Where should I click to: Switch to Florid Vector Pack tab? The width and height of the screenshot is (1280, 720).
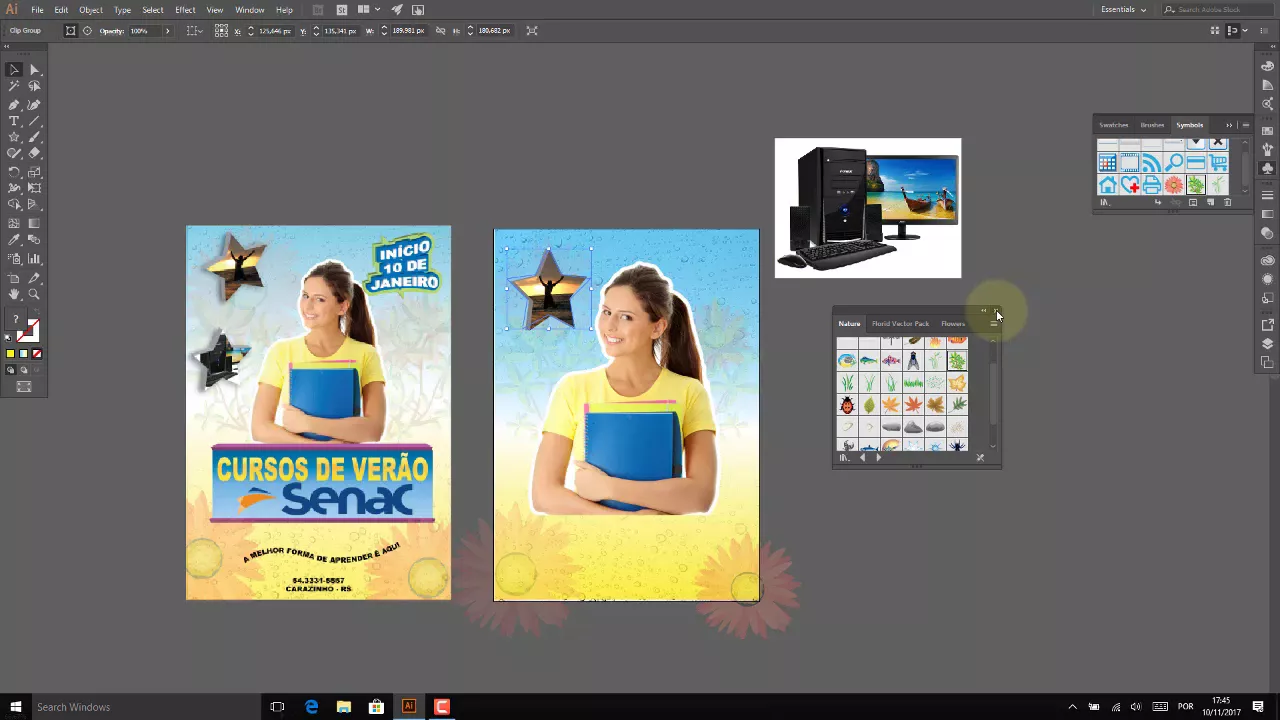tap(900, 324)
